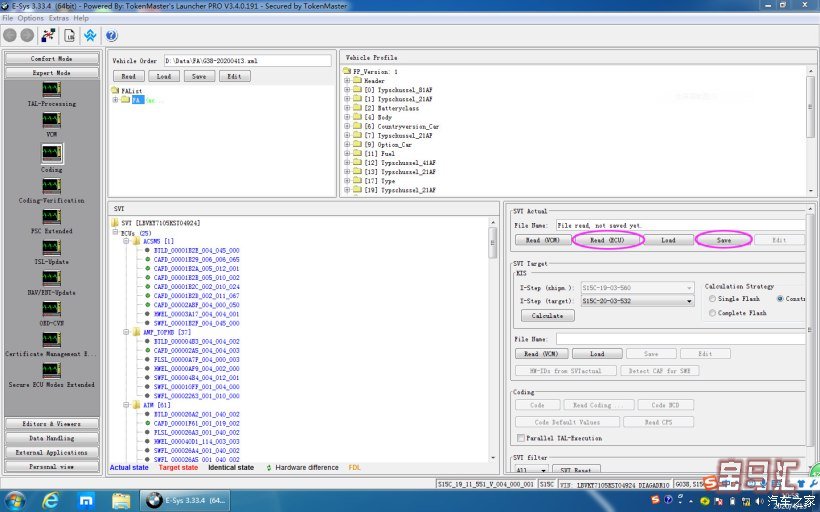Click Load button under SVT Target

tap(597, 354)
